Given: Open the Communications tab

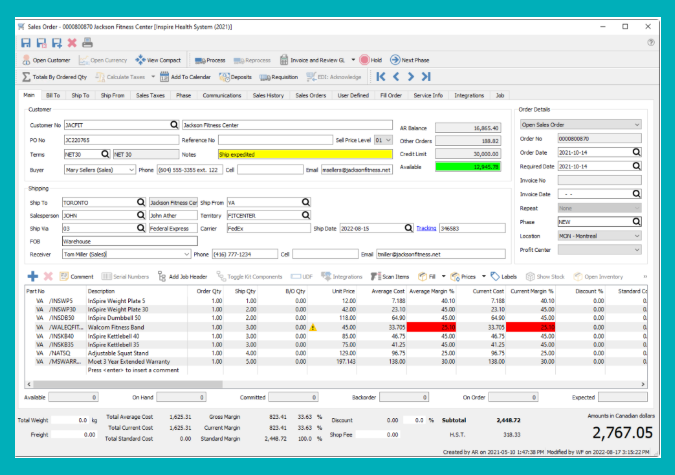Looking at the screenshot, I should click(222, 95).
